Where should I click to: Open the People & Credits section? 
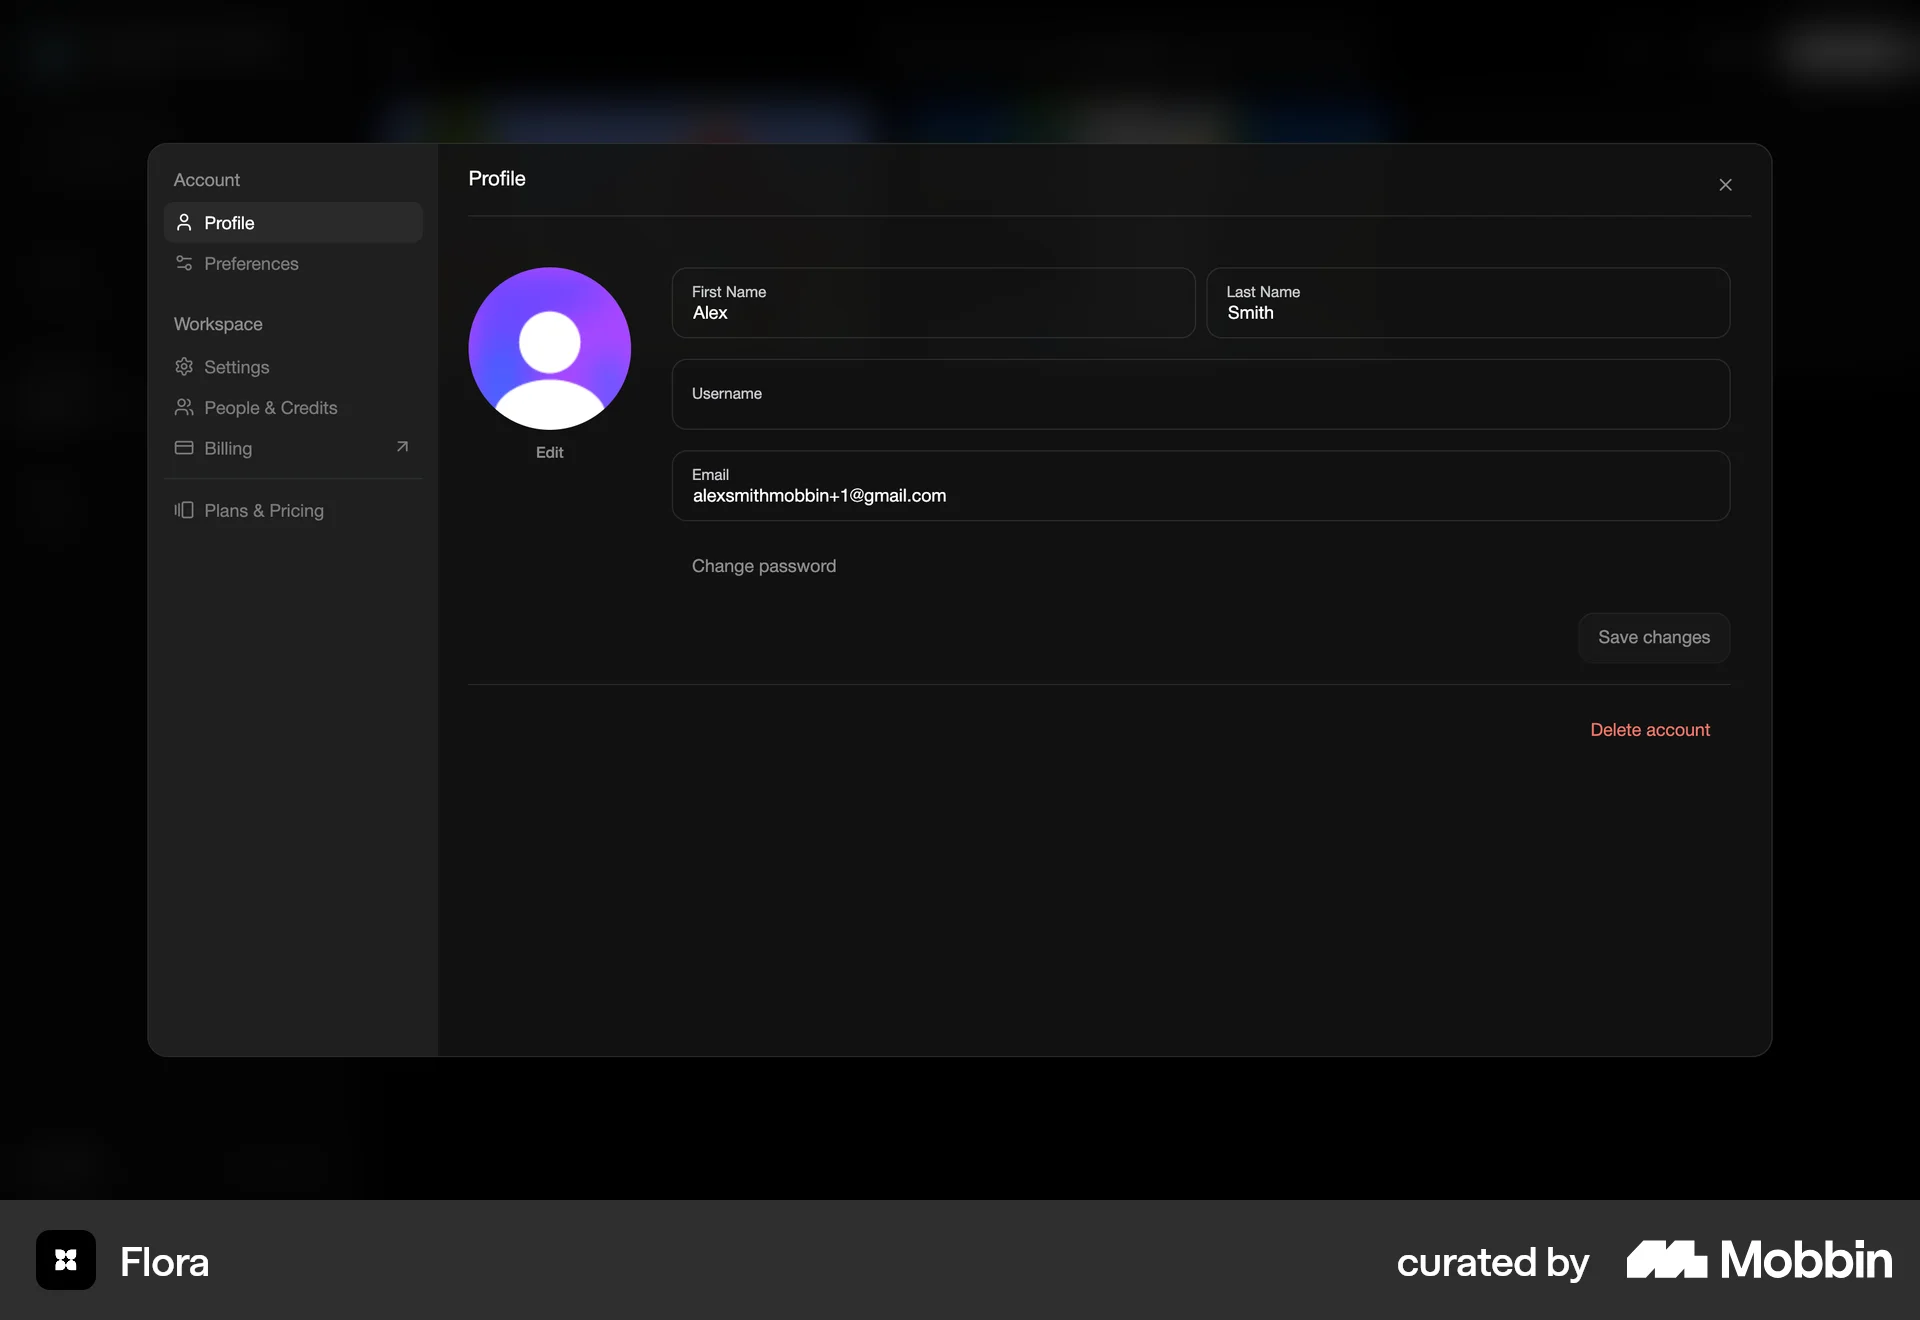tap(270, 408)
